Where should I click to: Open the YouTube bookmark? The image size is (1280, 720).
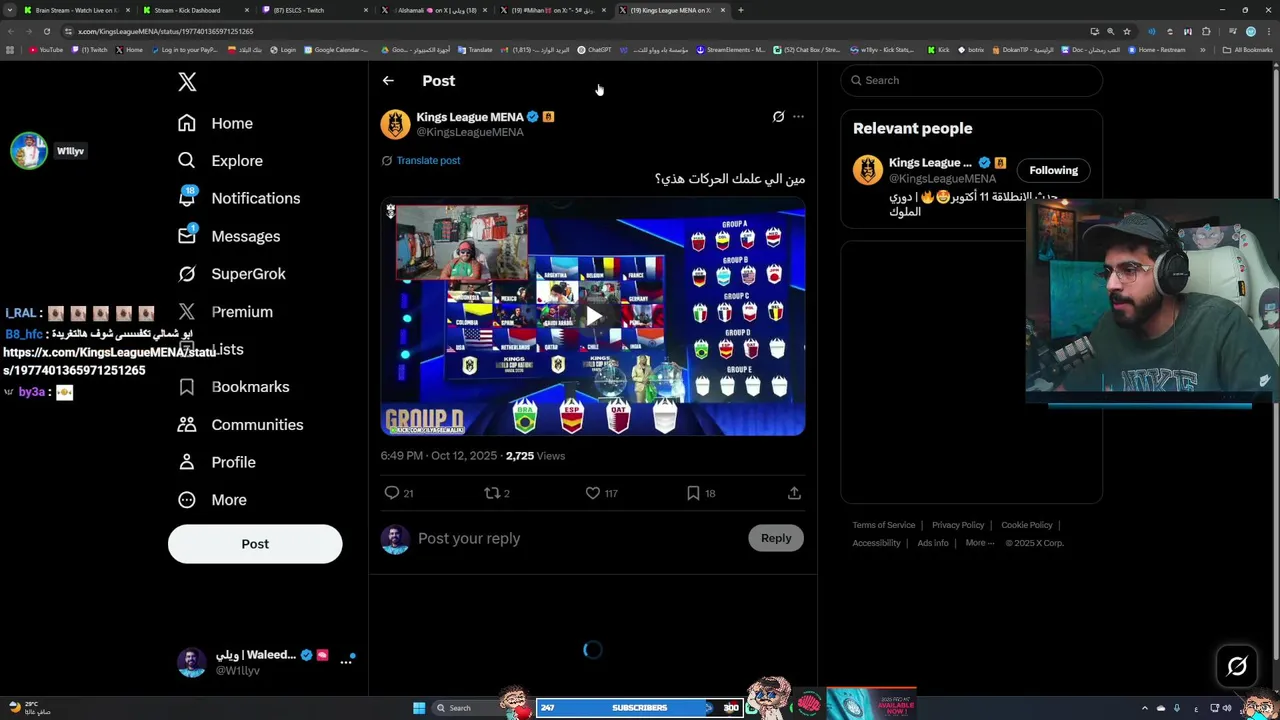[x=46, y=49]
